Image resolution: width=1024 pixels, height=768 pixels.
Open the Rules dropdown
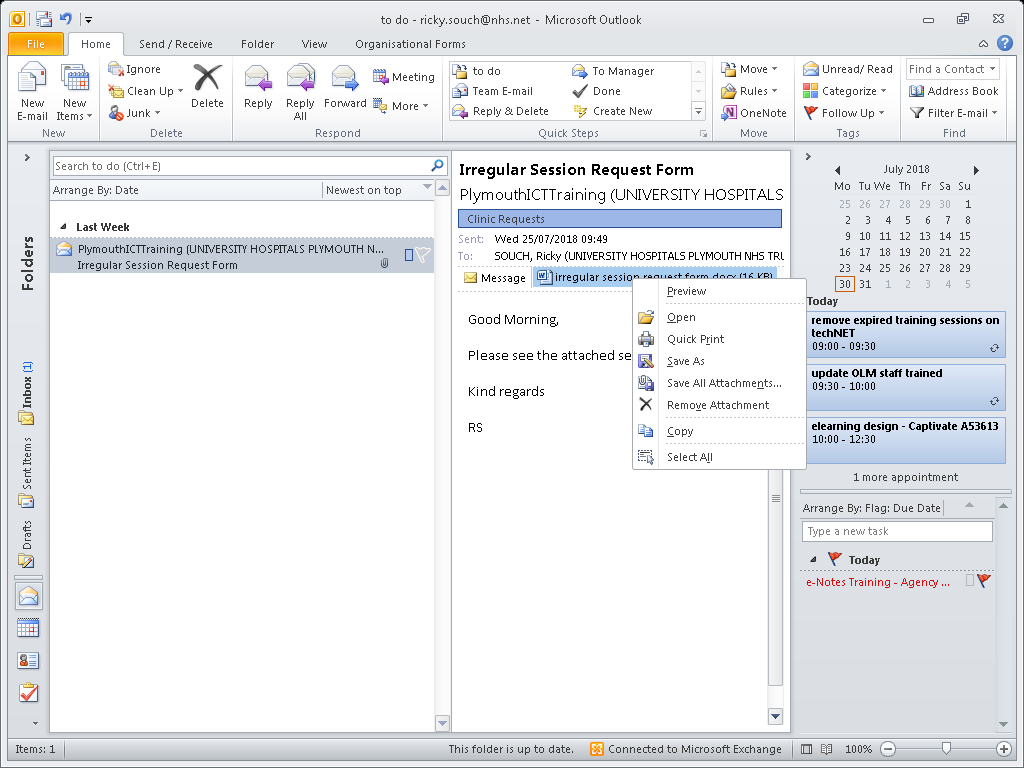(x=750, y=91)
